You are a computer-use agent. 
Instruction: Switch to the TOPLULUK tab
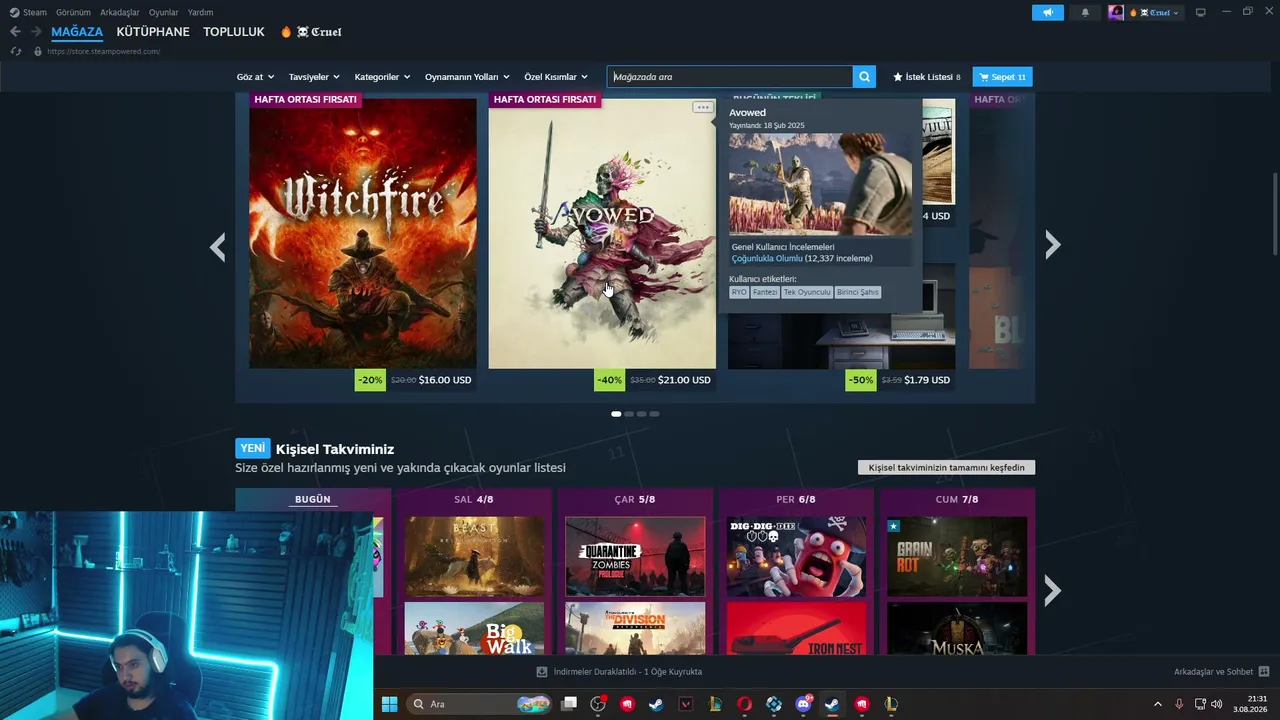click(234, 32)
